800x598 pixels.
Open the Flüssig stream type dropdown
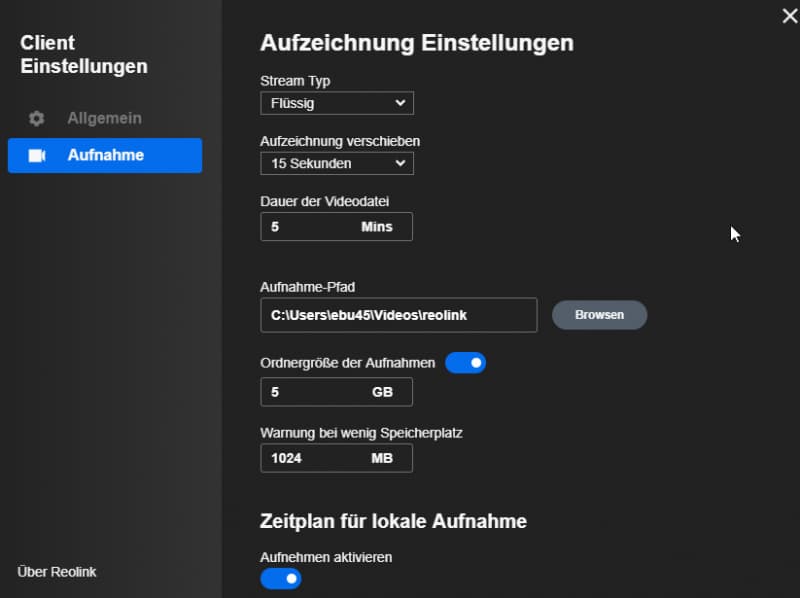[x=337, y=103]
